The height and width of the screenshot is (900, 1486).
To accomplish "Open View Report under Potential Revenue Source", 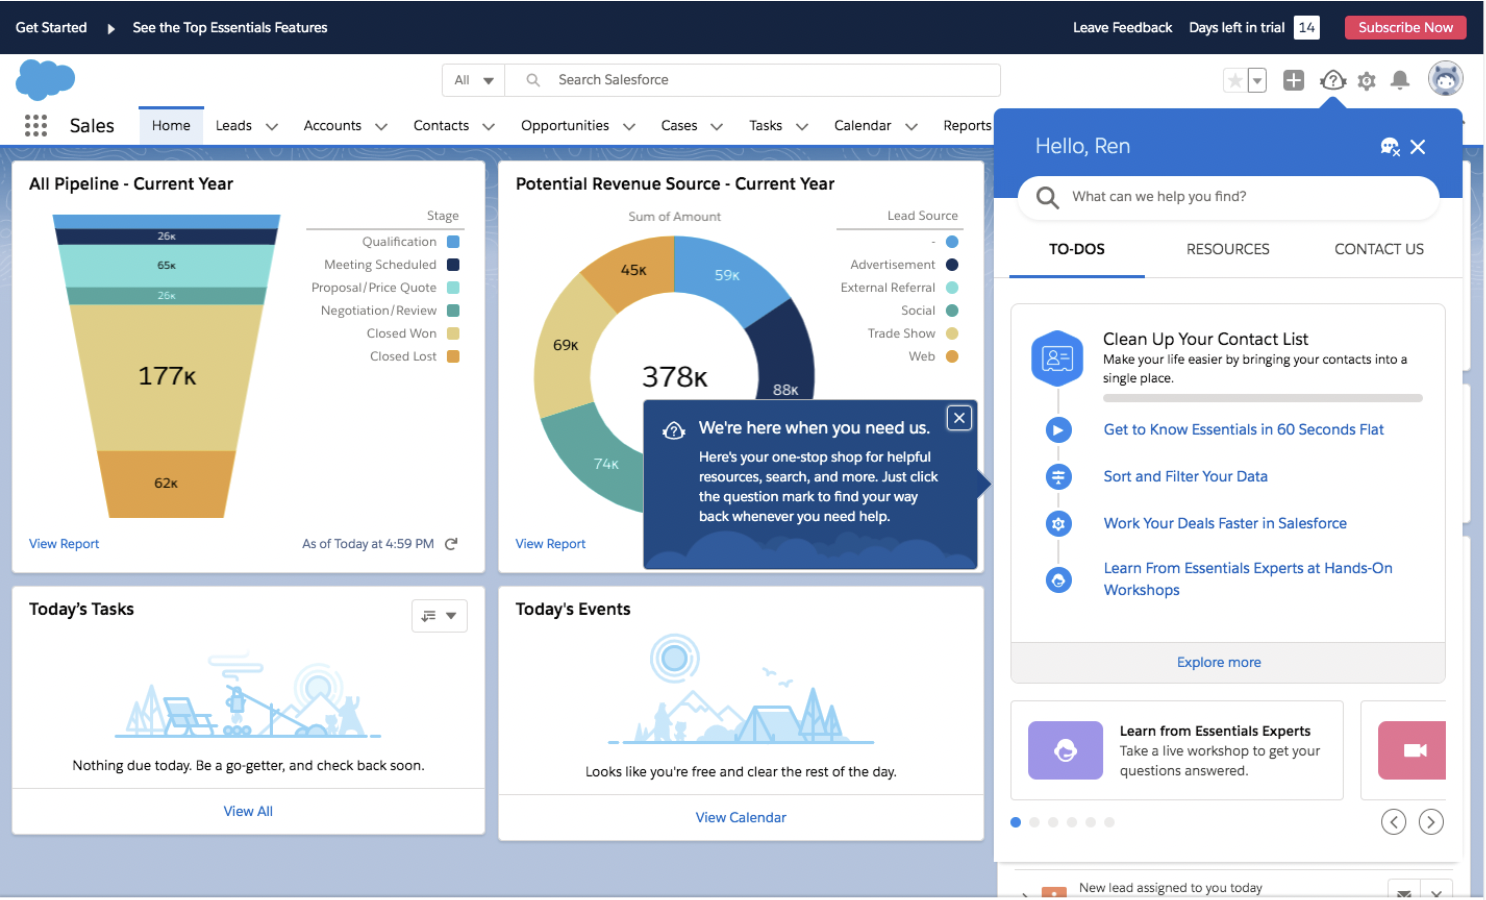I will tap(550, 544).
